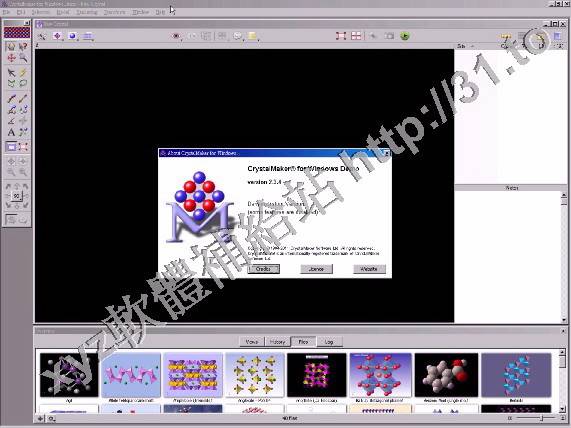Click the rotation angle field showing 90
This screenshot has height=428, width=571.
[x=16, y=196]
